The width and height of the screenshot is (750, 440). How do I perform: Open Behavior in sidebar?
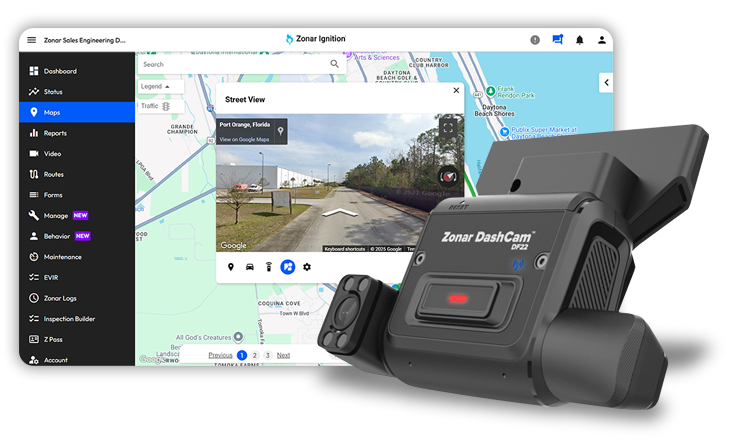coord(77,236)
